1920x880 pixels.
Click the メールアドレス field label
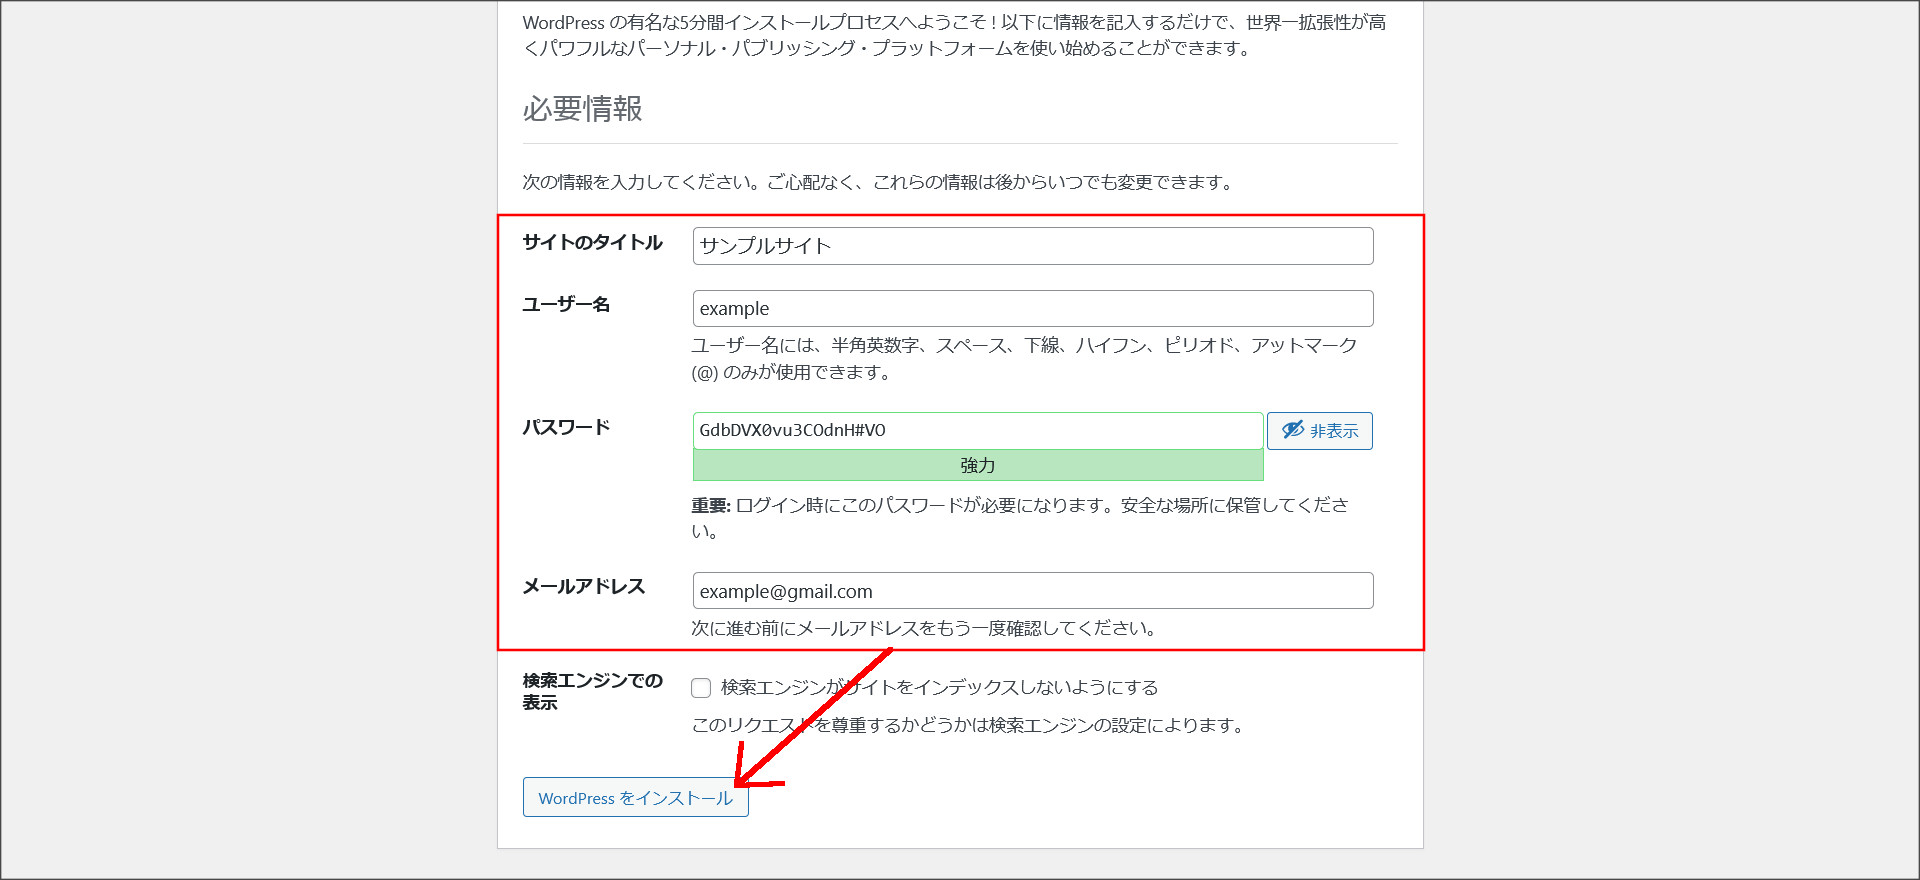pyautogui.click(x=584, y=587)
